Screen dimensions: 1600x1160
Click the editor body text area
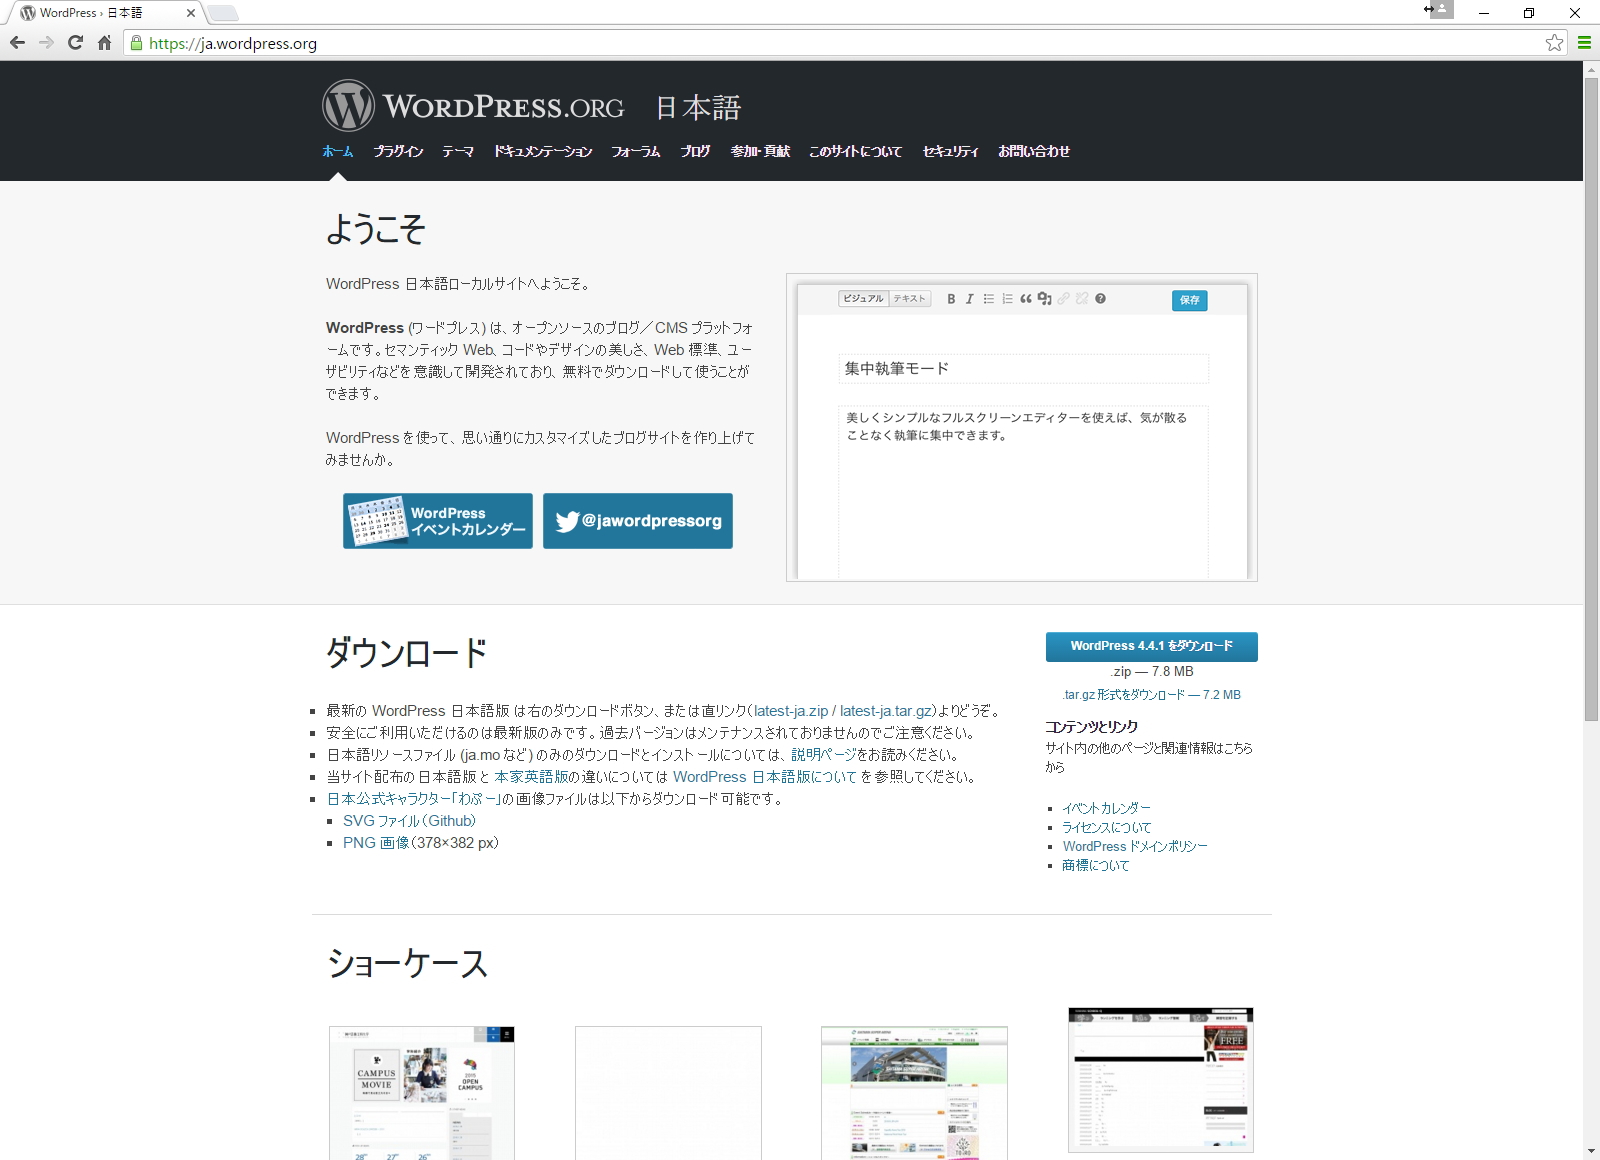tap(1023, 491)
